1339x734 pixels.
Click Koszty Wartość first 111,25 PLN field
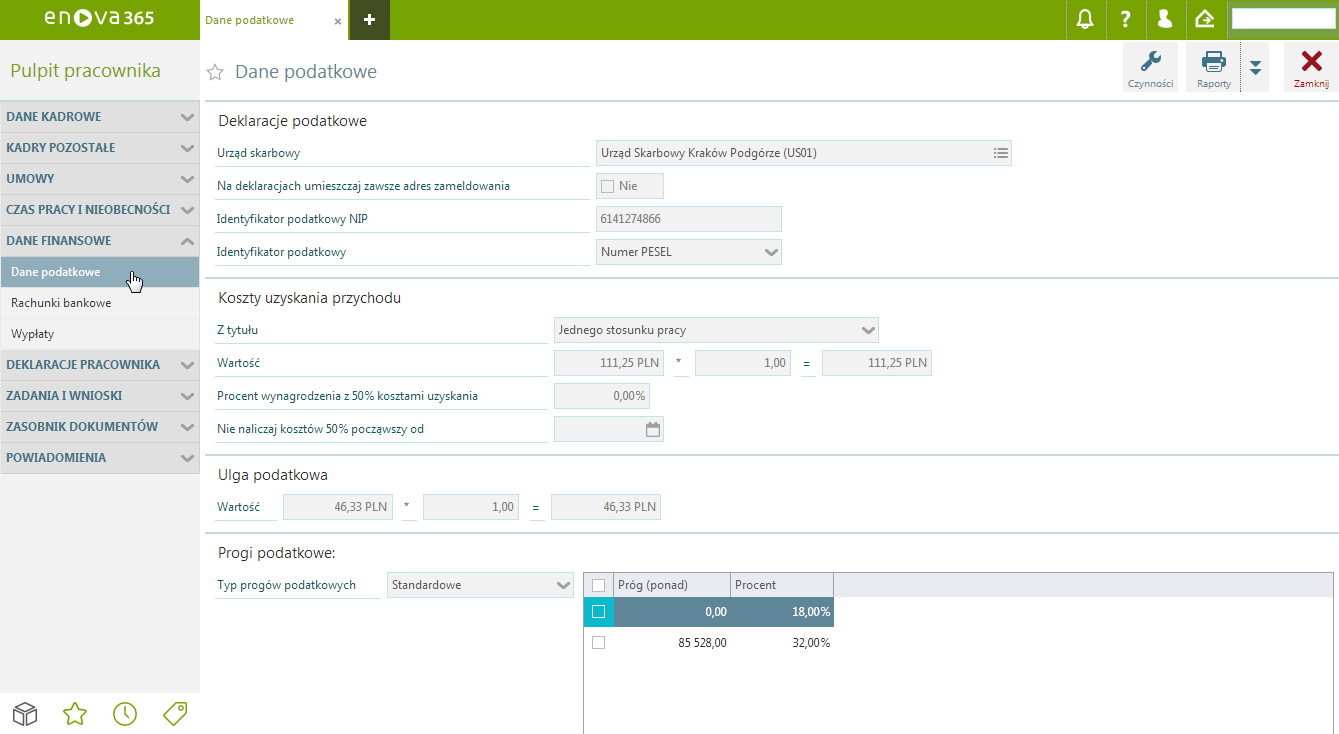coord(609,363)
